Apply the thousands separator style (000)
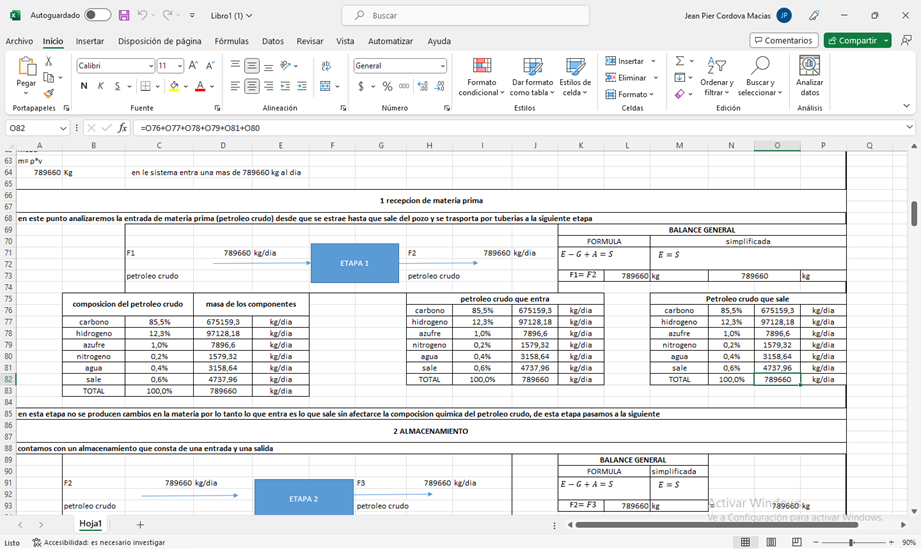Viewport: 921px width, 549px height. coord(404,86)
